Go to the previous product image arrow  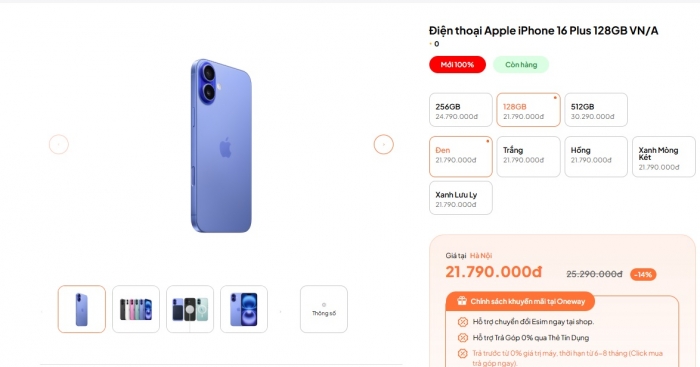coord(59,145)
